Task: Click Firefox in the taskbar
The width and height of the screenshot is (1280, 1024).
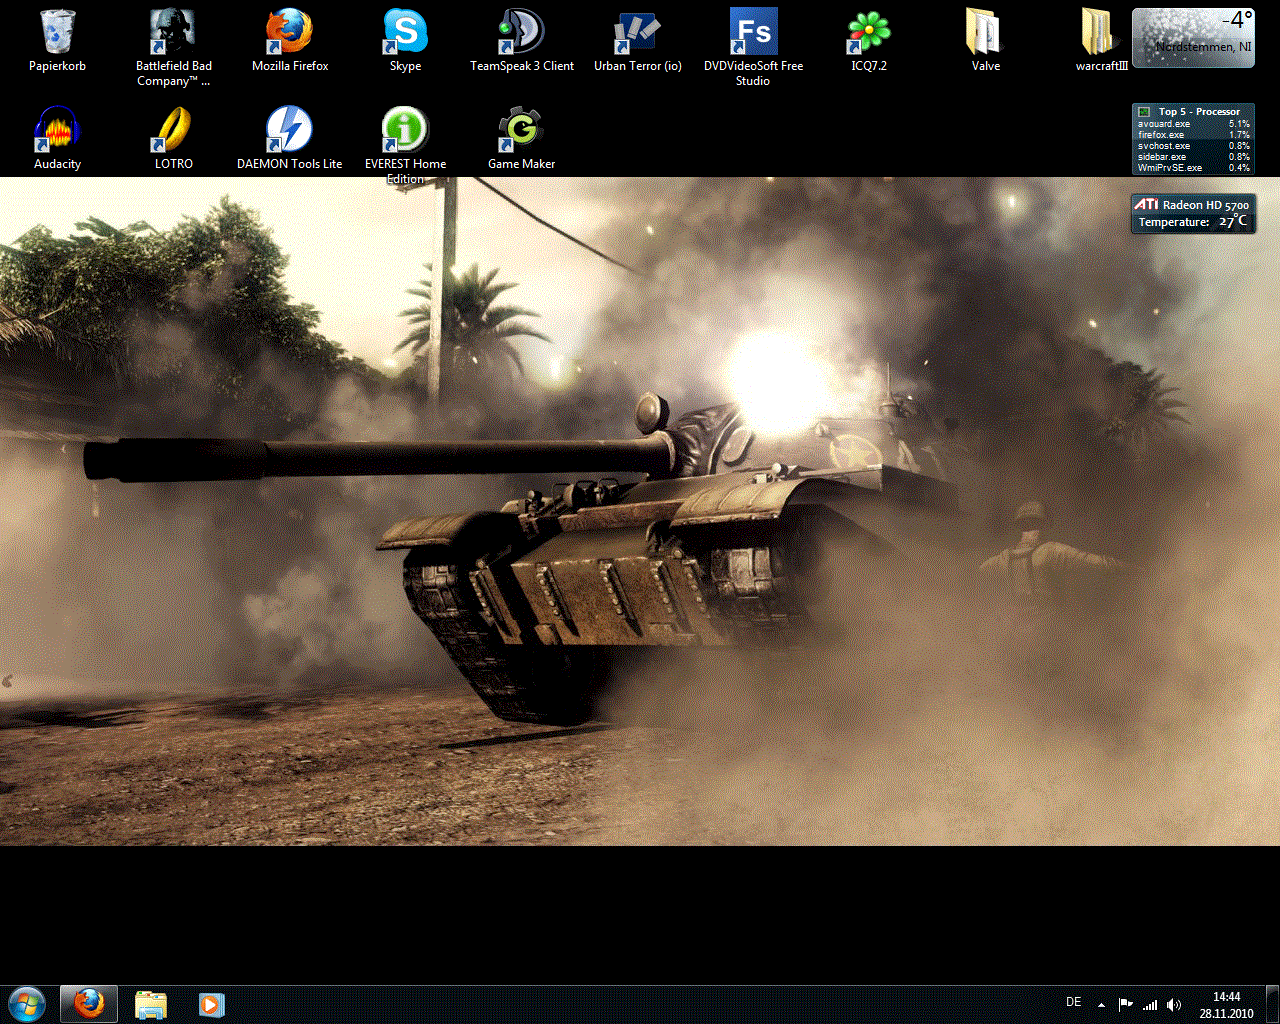Action: (x=89, y=1004)
